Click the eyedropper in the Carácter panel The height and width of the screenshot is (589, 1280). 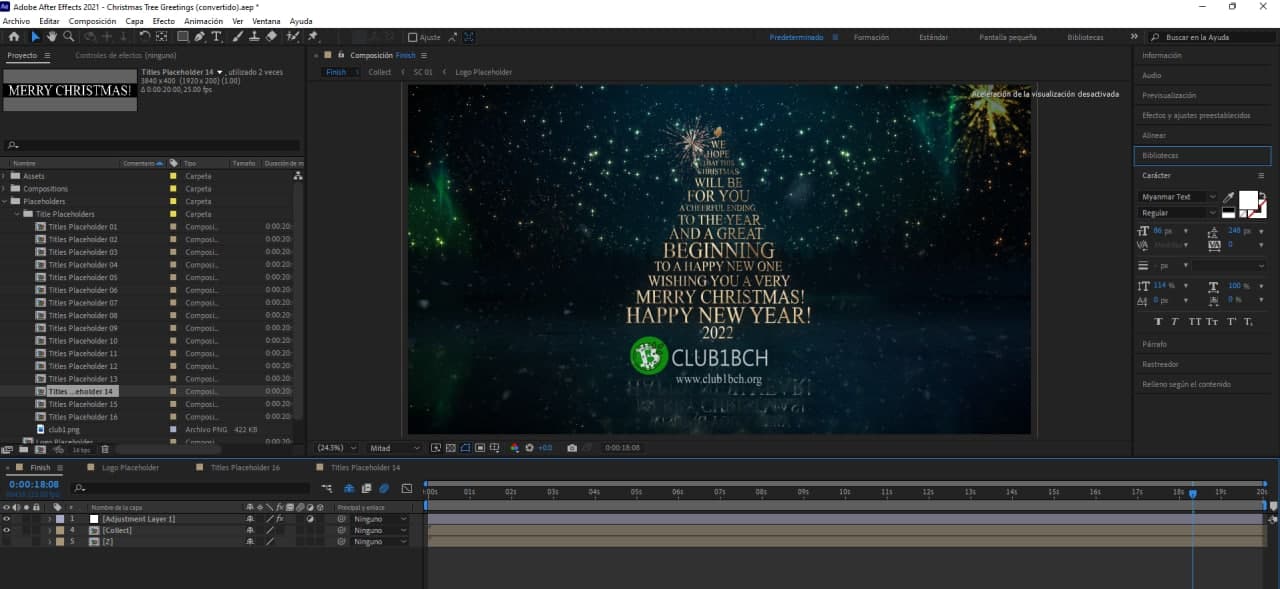1228,197
